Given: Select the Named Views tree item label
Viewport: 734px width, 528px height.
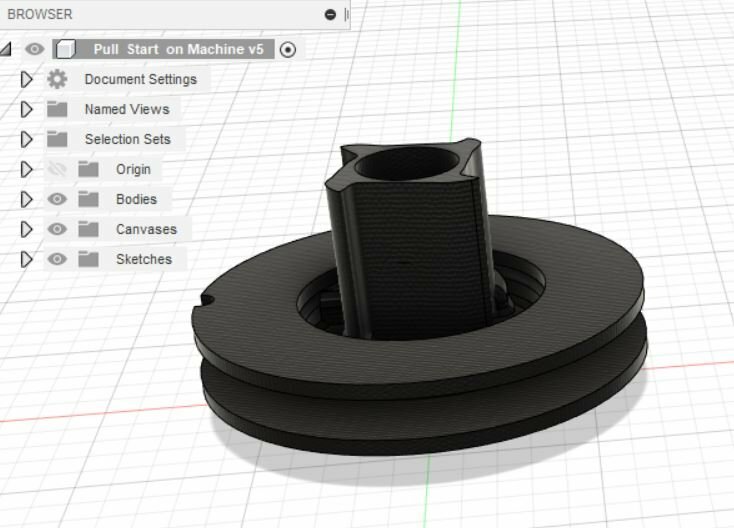Looking at the screenshot, I should pos(127,109).
